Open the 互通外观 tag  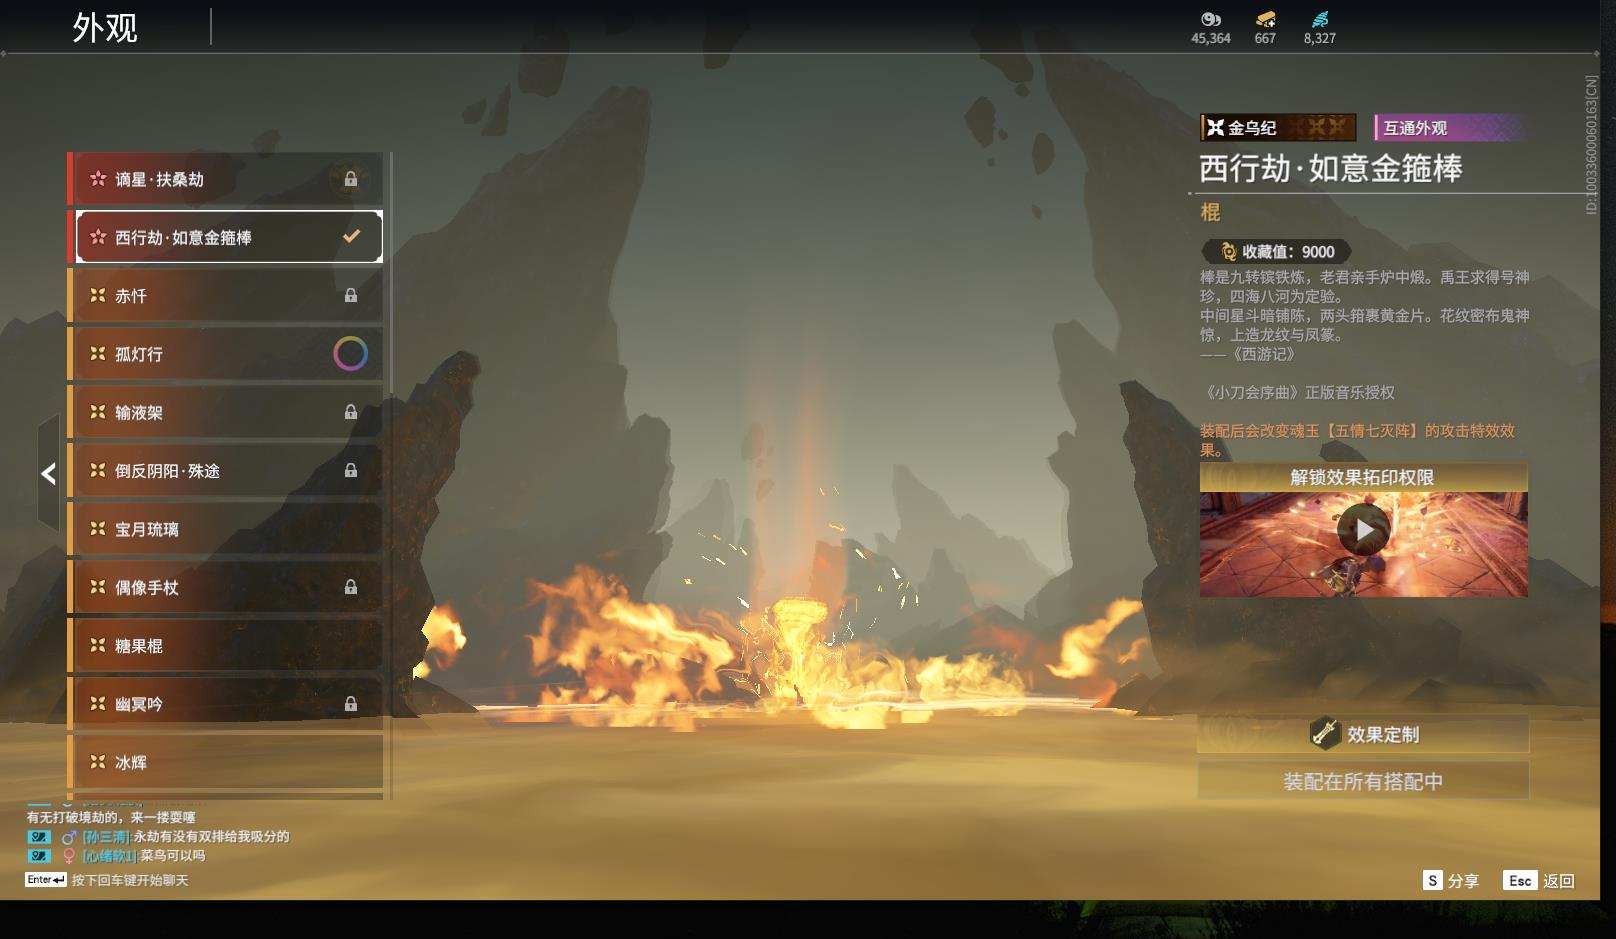(1449, 128)
